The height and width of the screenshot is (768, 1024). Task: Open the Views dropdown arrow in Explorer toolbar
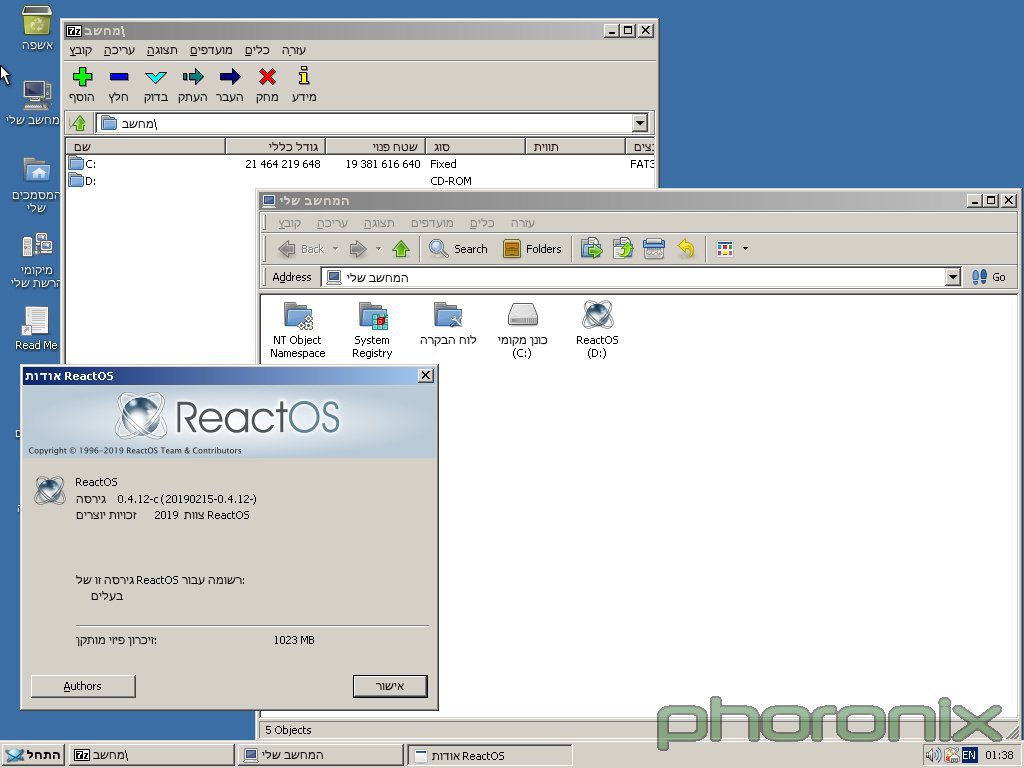point(745,249)
